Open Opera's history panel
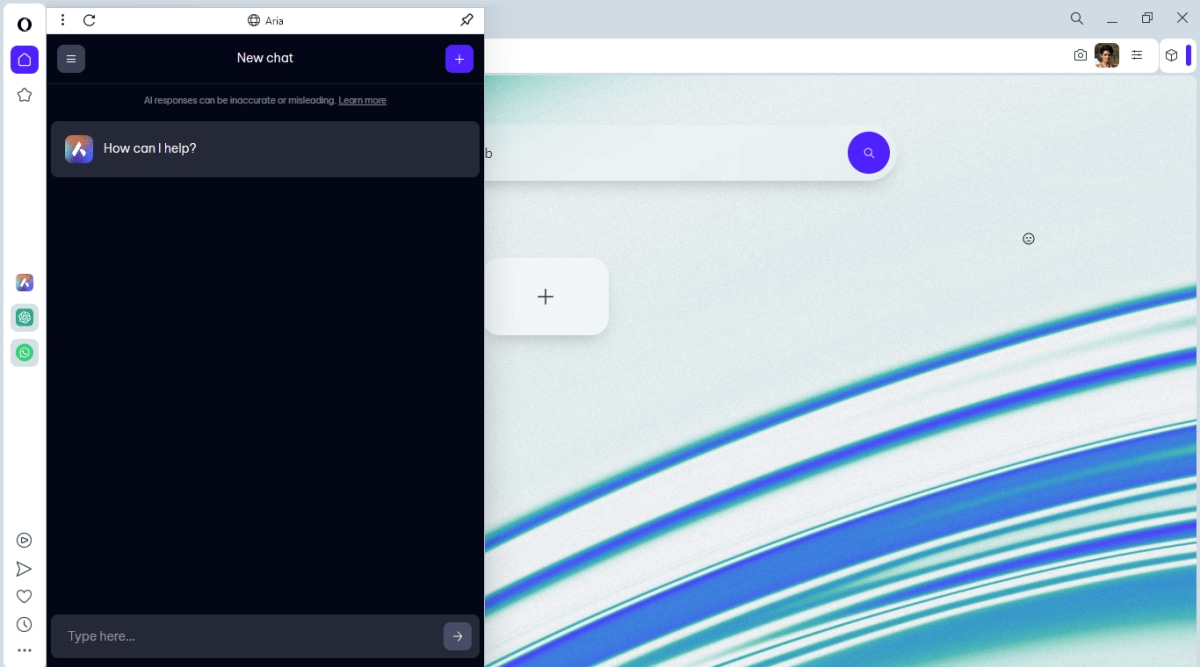Image resolution: width=1200 pixels, height=667 pixels. point(24,623)
